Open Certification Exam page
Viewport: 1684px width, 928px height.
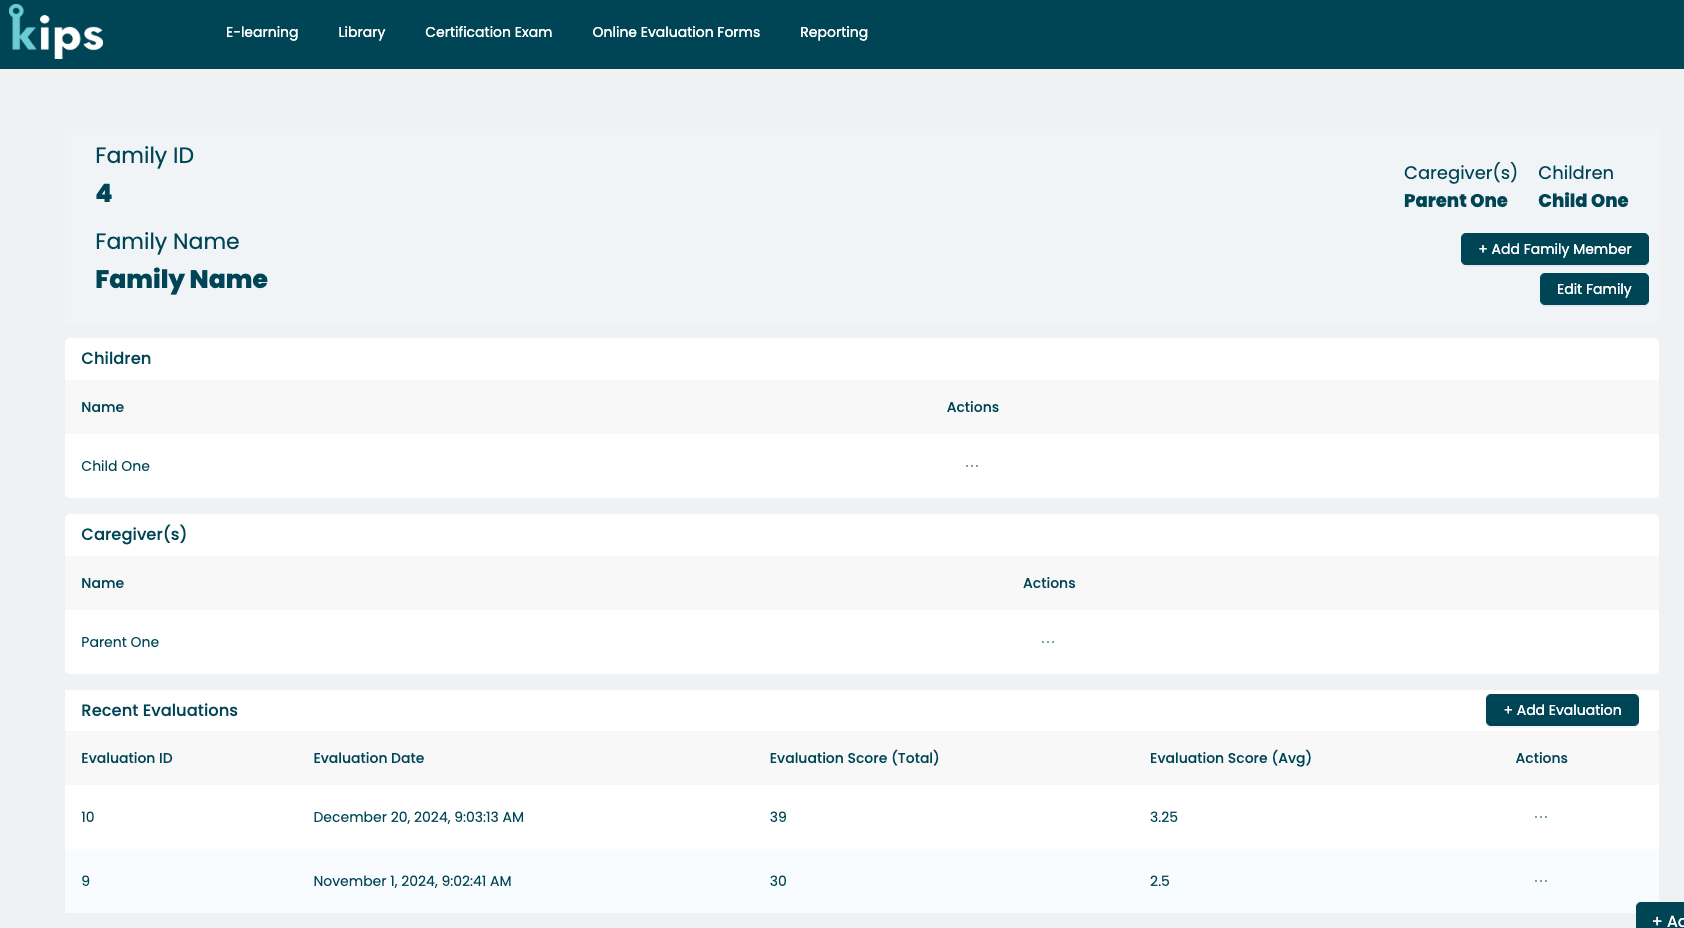pyautogui.click(x=488, y=32)
